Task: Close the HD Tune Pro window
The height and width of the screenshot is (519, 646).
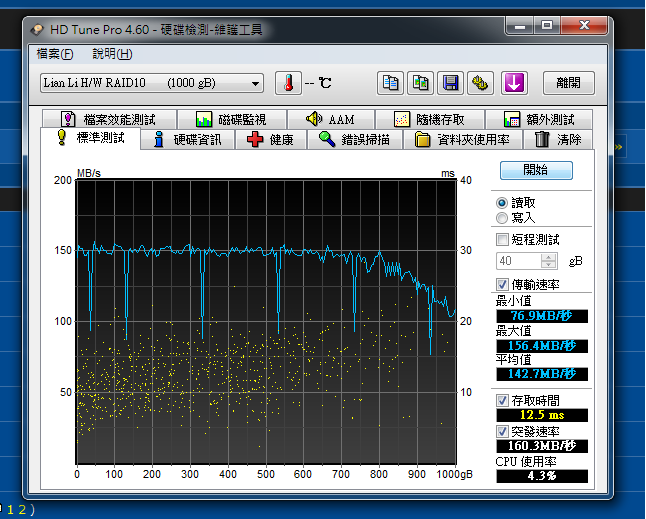Action: 584,26
